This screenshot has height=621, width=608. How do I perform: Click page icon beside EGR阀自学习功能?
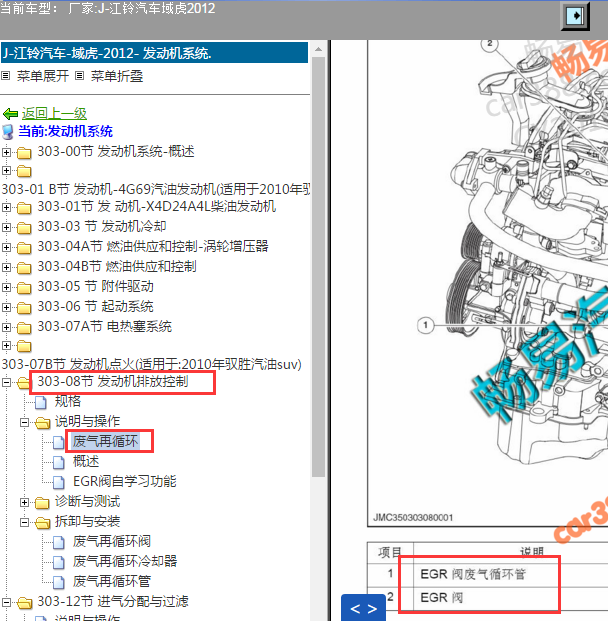[59, 482]
